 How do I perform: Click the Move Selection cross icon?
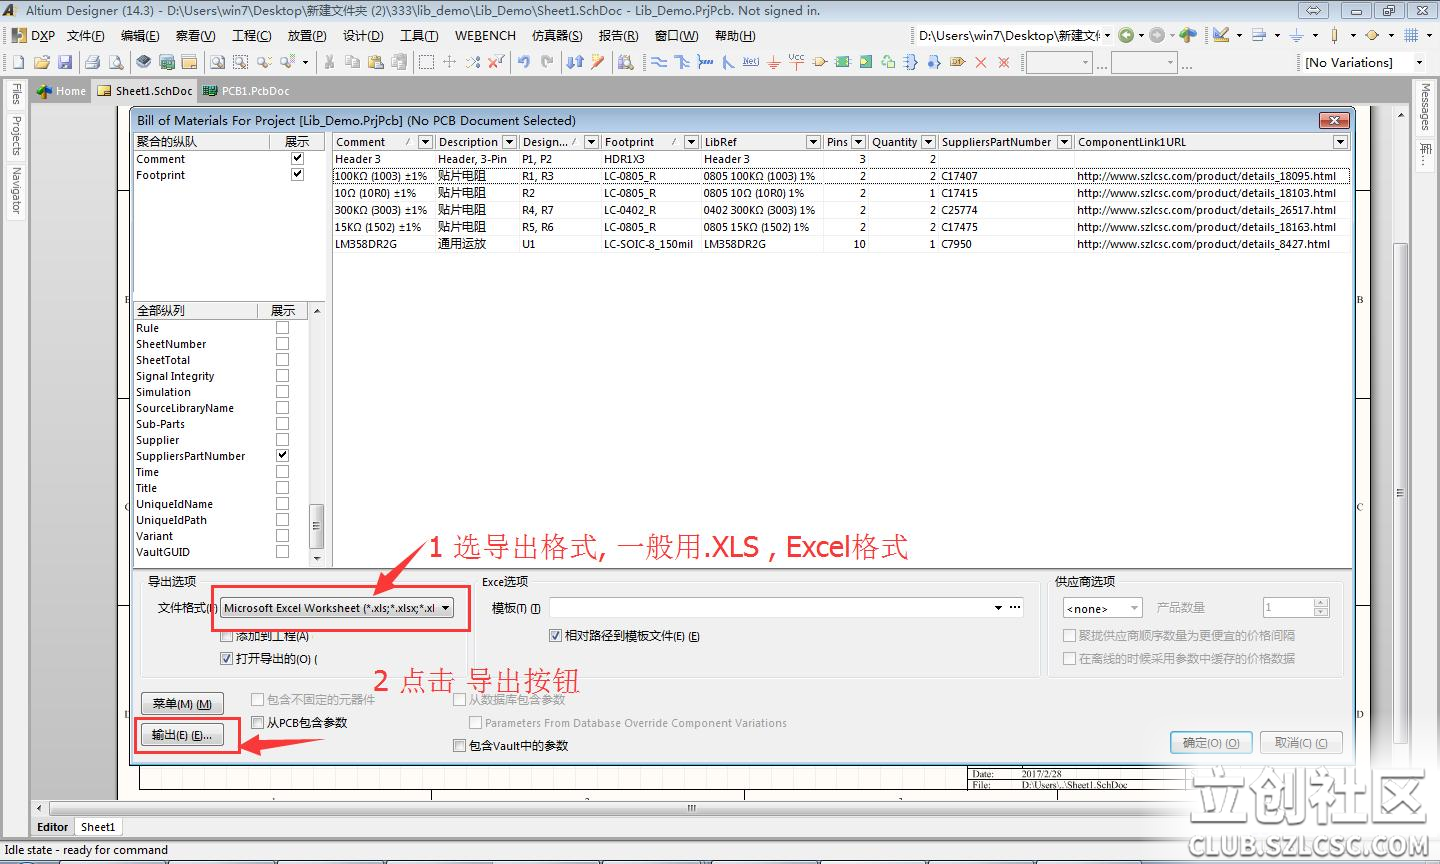pos(449,62)
